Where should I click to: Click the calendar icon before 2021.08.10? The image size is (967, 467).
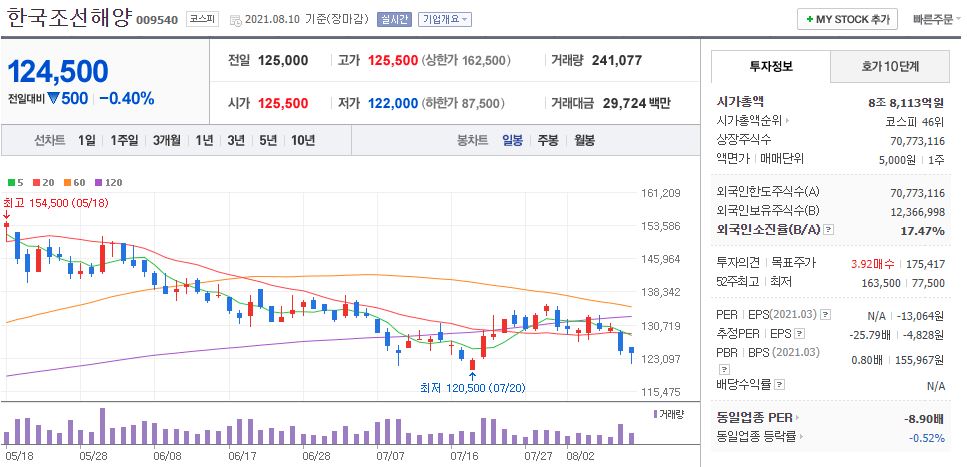tap(236, 20)
